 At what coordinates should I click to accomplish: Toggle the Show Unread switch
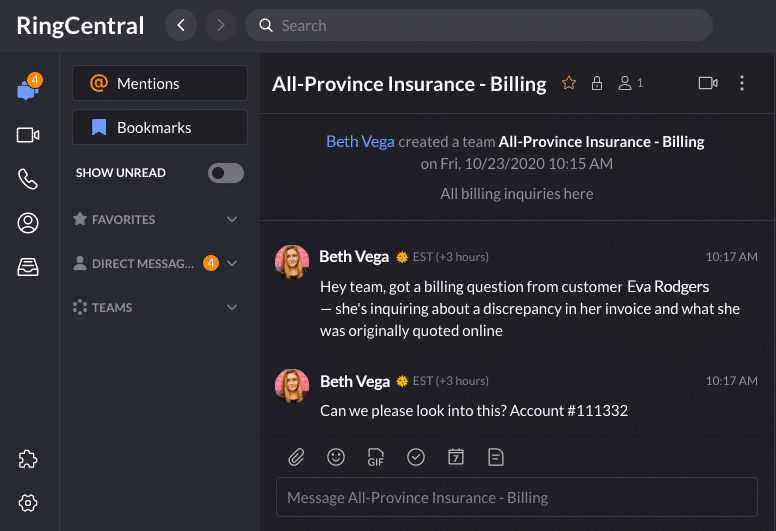[225, 173]
